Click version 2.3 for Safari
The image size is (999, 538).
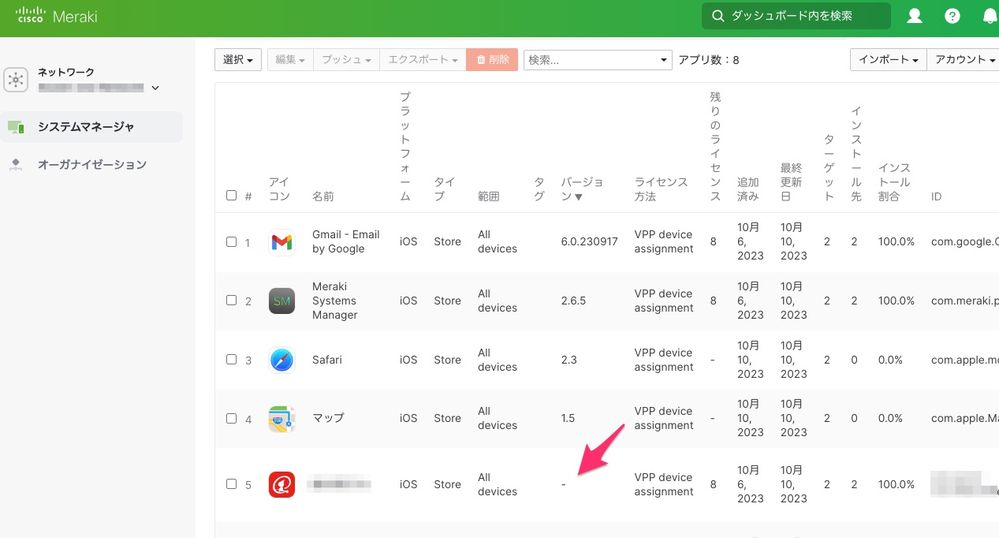[x=569, y=360]
